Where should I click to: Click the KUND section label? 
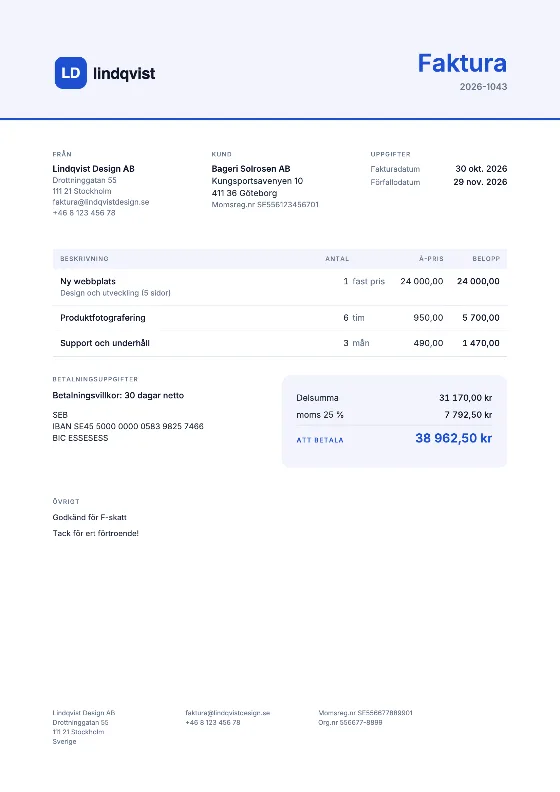pyautogui.click(x=222, y=154)
